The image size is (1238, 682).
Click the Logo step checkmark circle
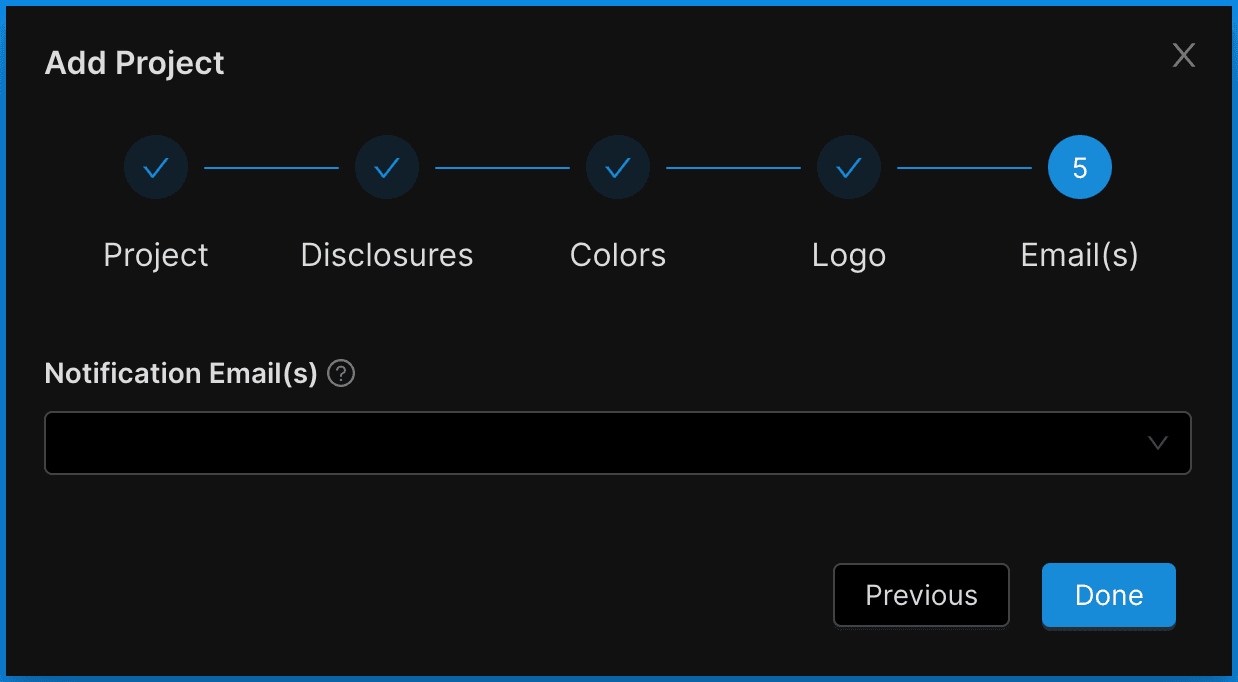(849, 168)
